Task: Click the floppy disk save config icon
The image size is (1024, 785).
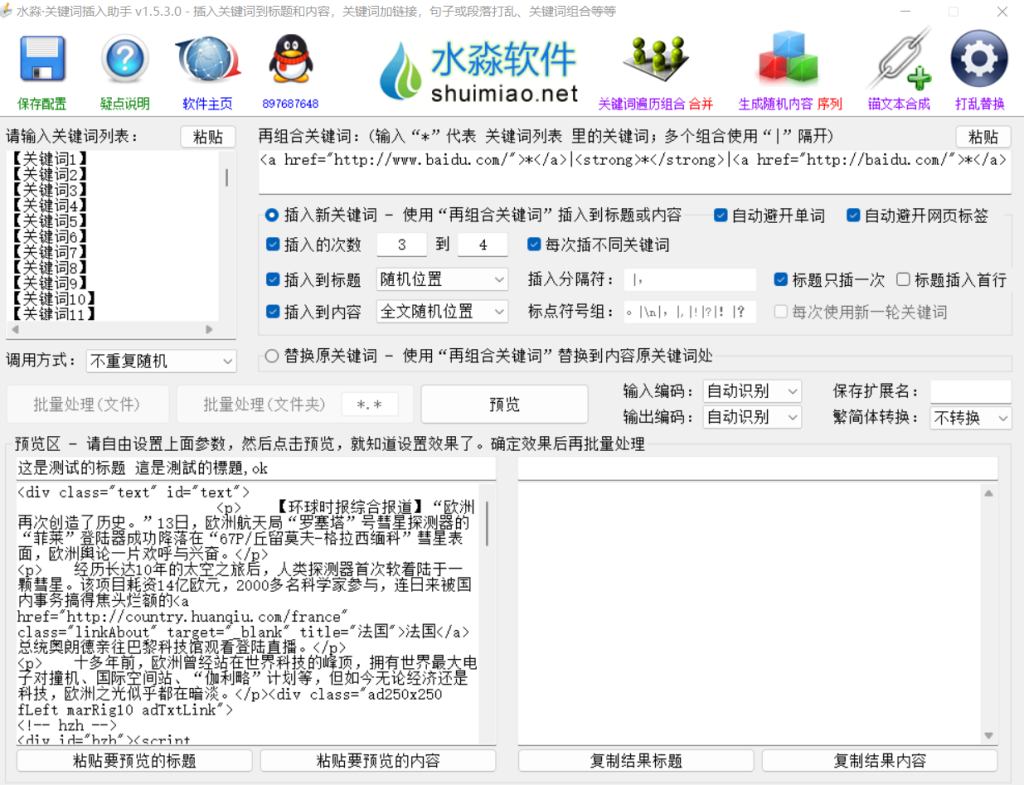Action: [42, 61]
